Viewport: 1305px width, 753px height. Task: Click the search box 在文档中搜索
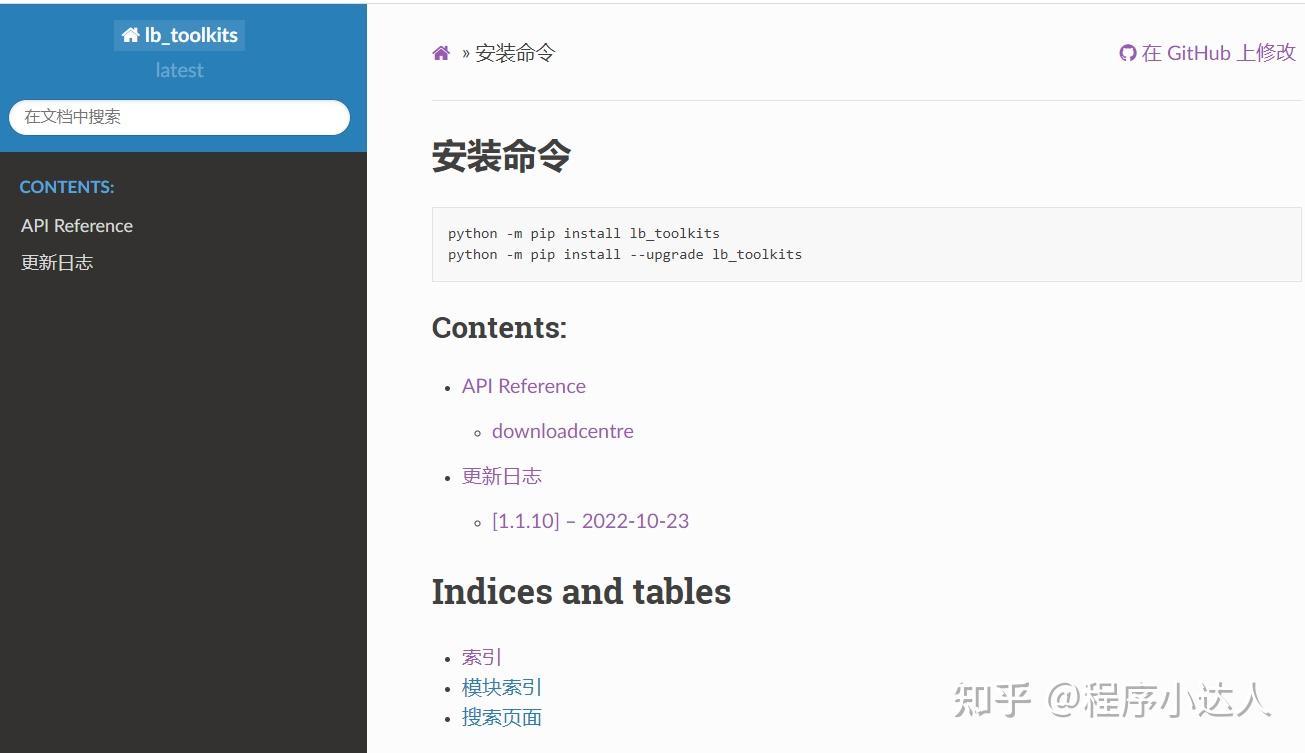coord(179,117)
